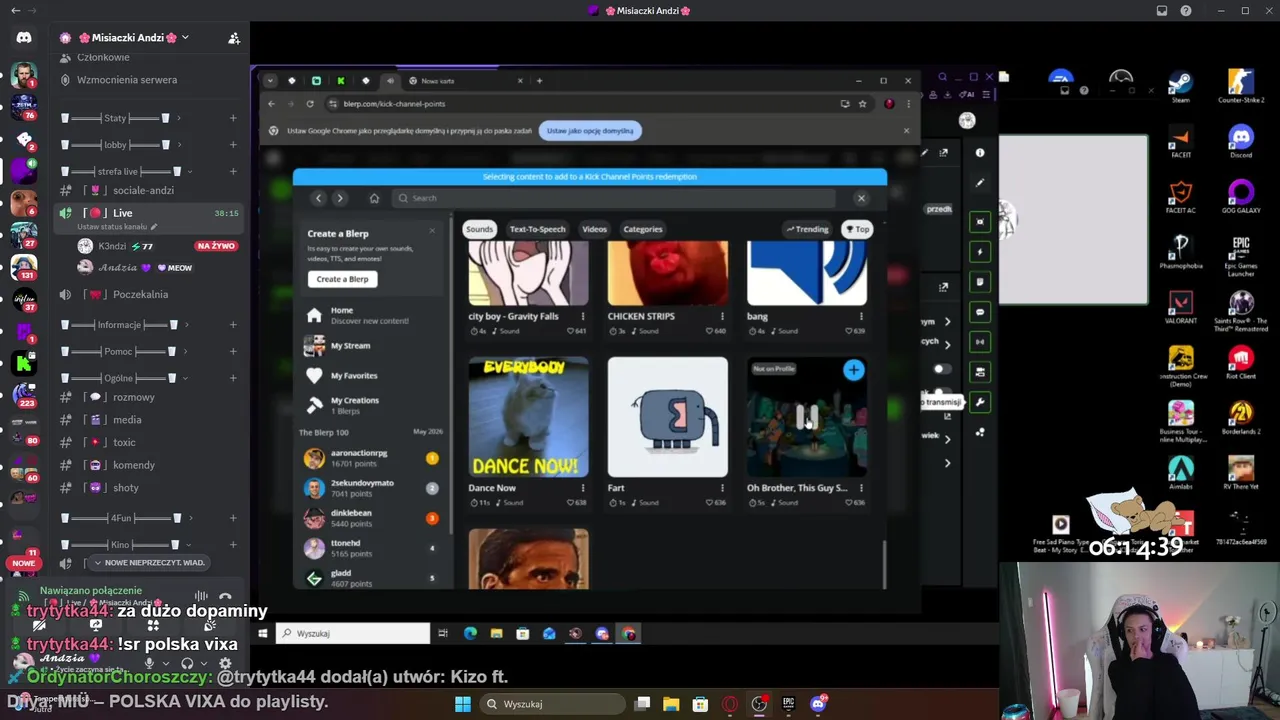The image size is (1280, 720).
Task: Add channel to Ogólne category with plus
Action: 233,378
